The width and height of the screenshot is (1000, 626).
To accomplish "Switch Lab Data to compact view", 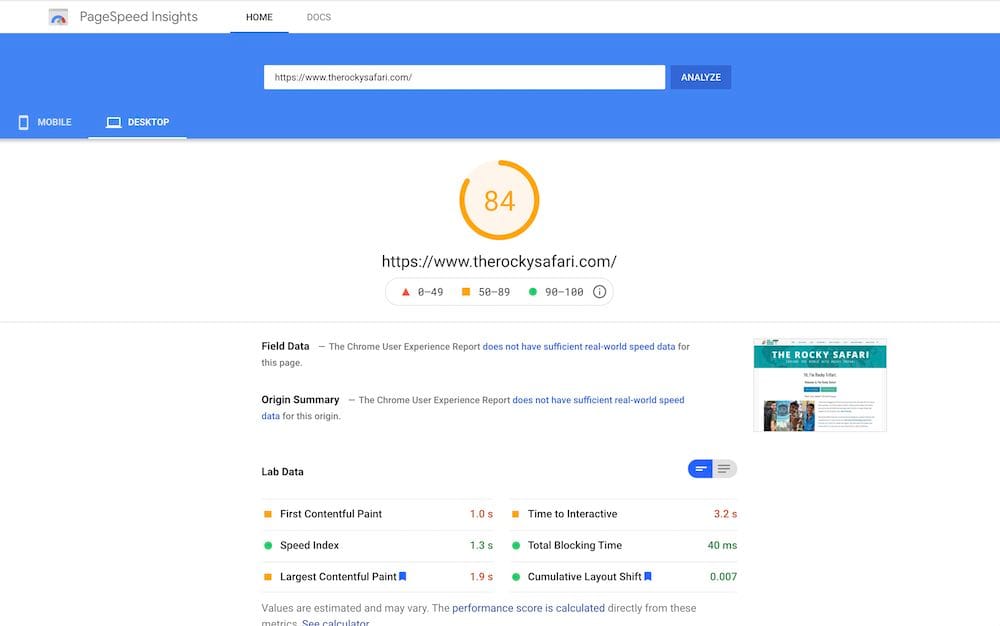I will coord(700,469).
